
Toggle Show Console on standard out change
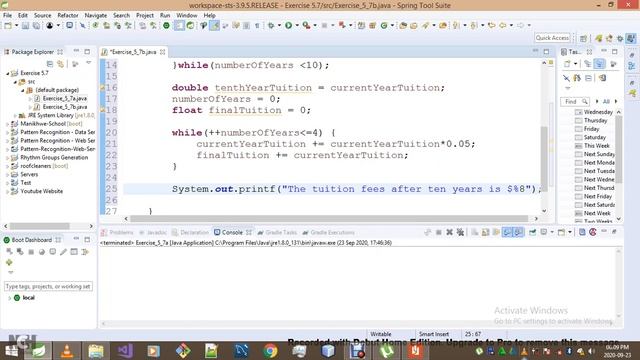(507, 232)
